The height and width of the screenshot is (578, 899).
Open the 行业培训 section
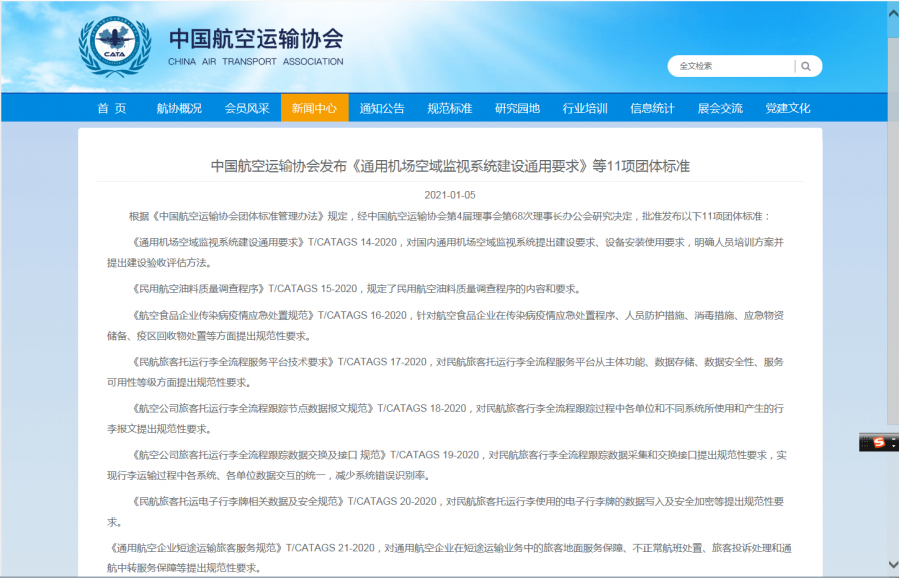[585, 107]
